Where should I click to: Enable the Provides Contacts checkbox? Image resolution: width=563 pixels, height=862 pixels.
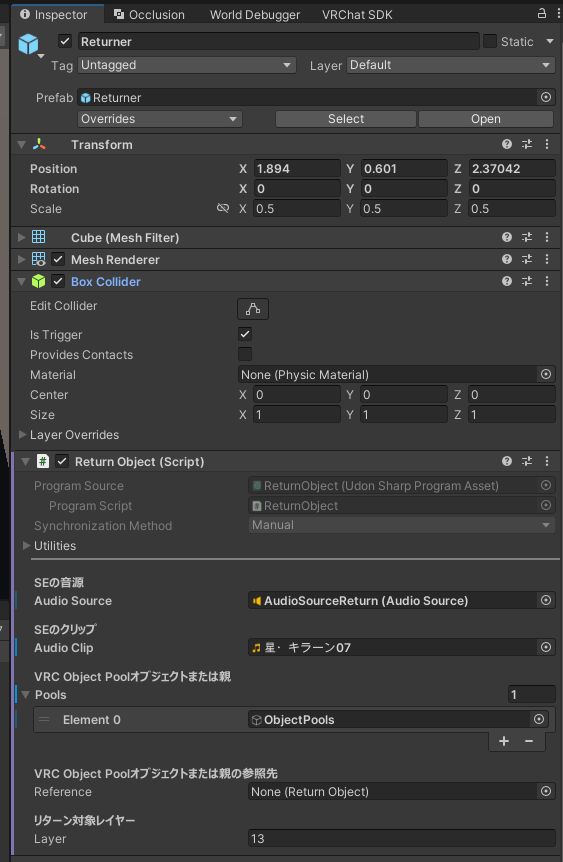click(x=245, y=353)
